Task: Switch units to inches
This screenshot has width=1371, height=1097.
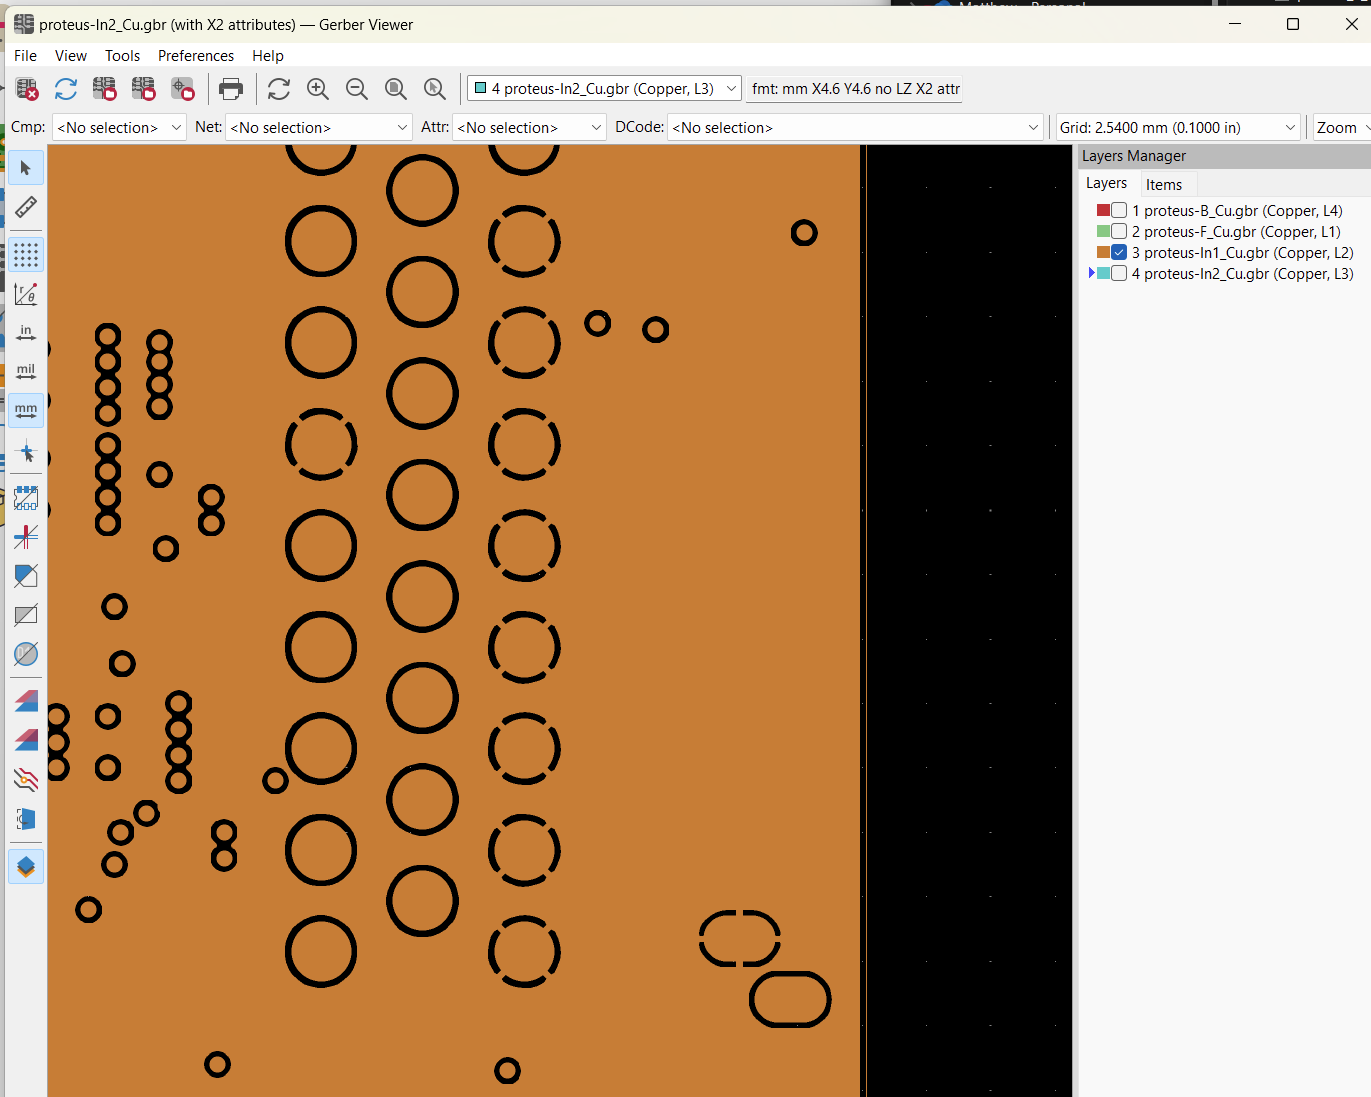Action: [x=26, y=333]
